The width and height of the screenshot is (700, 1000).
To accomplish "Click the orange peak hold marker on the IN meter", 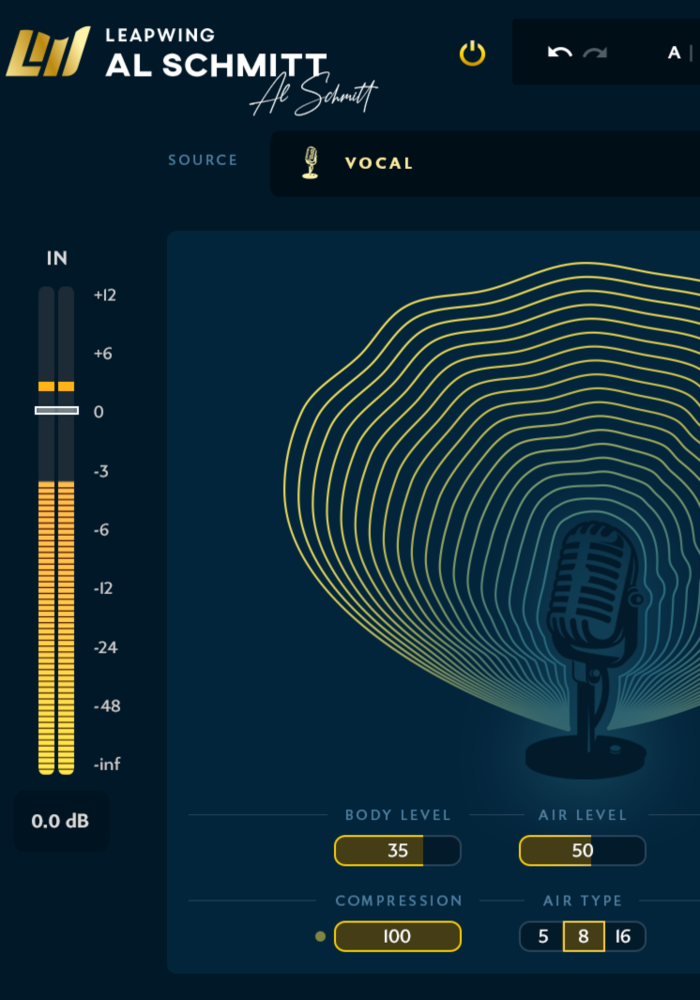I will pos(56,386).
